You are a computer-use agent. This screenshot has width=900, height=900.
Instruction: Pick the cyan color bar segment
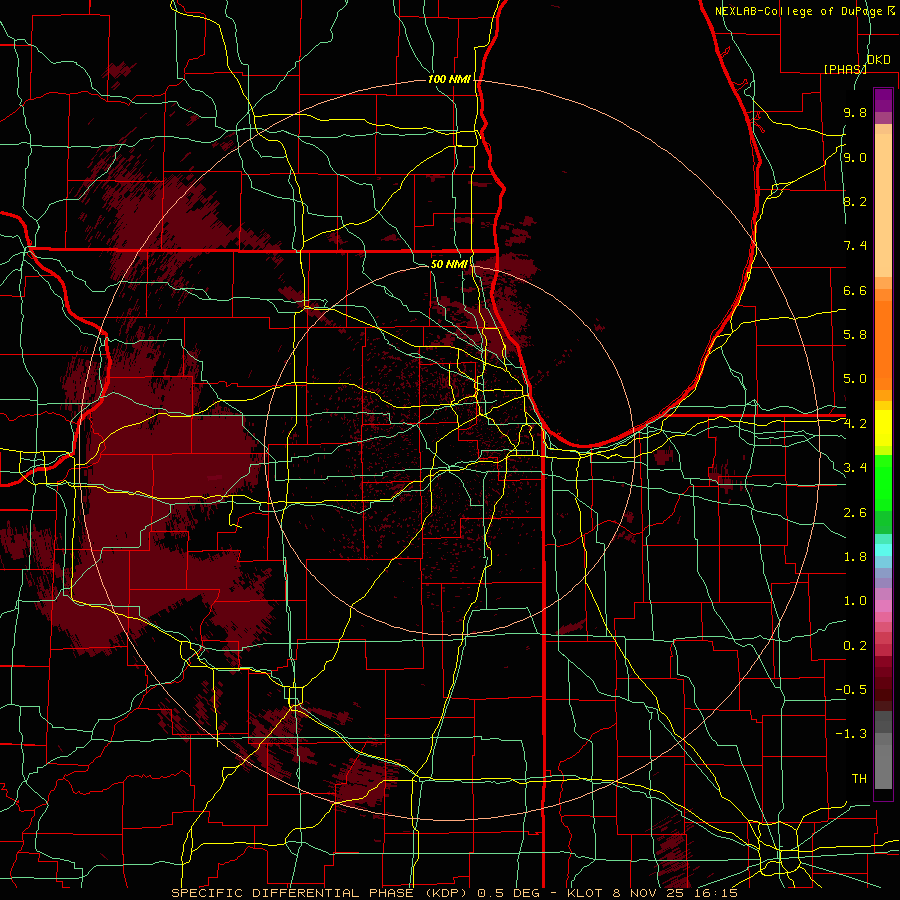[x=883, y=550]
